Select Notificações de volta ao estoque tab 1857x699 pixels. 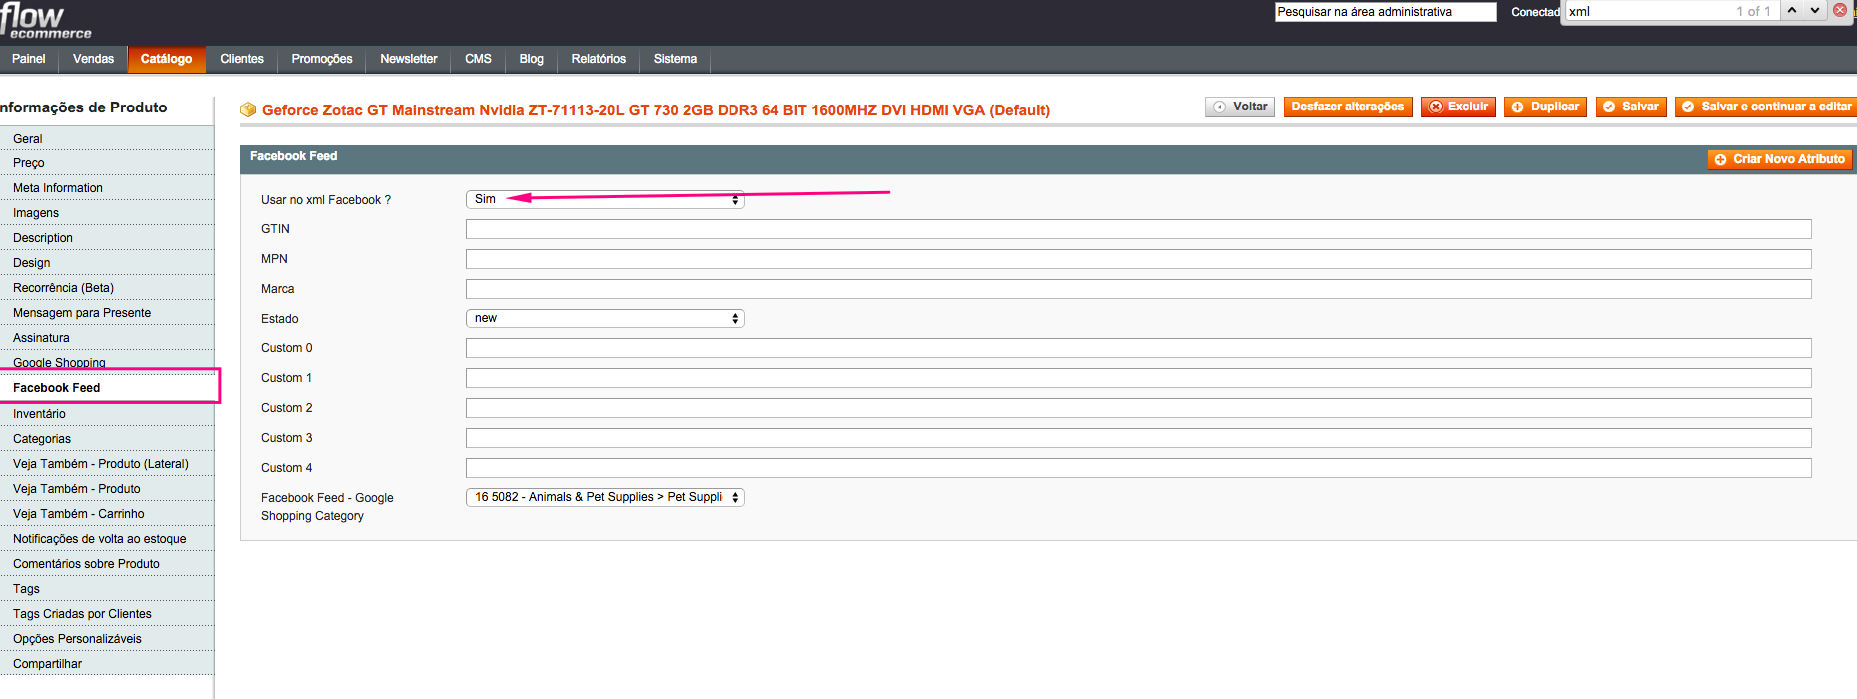[107, 539]
